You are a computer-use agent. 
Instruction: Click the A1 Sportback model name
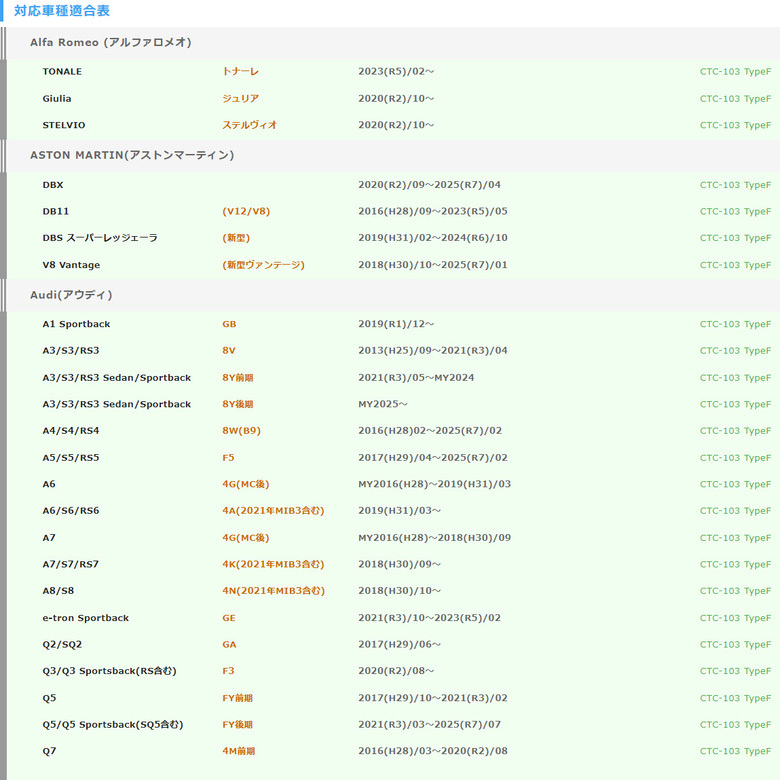click(76, 324)
